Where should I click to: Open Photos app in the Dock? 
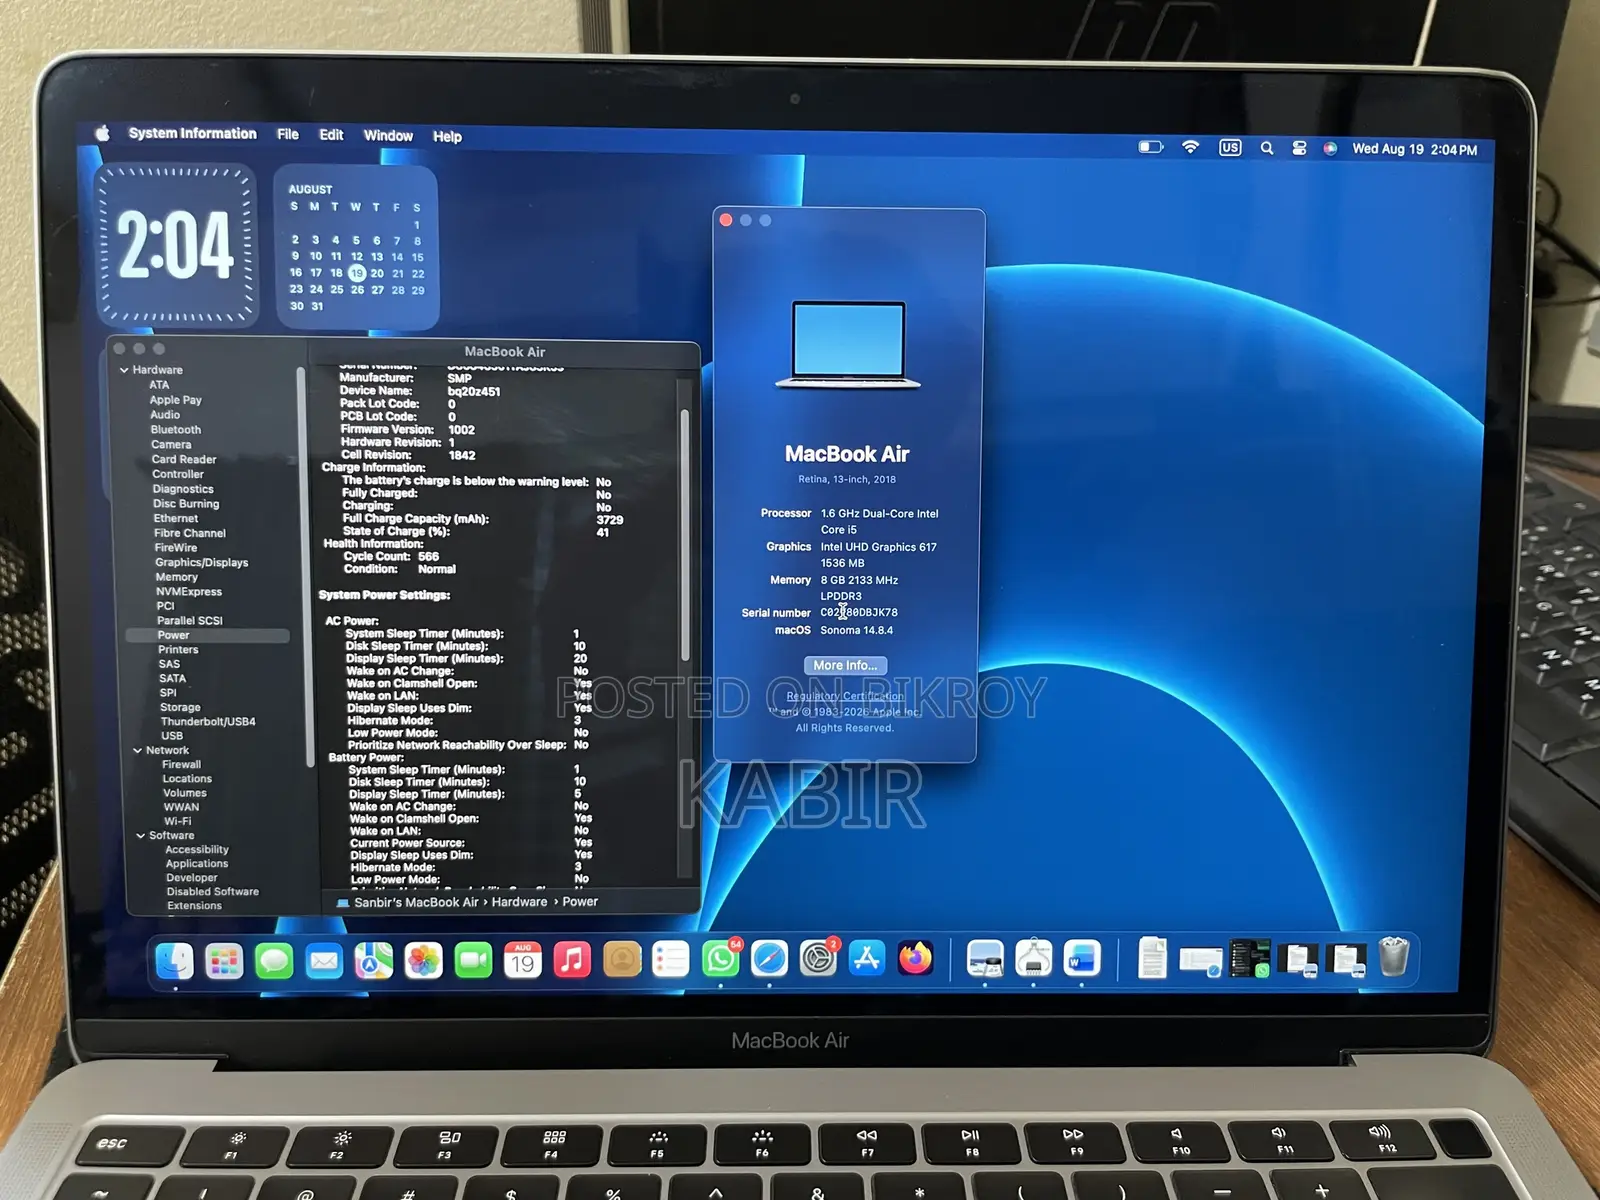[424, 961]
